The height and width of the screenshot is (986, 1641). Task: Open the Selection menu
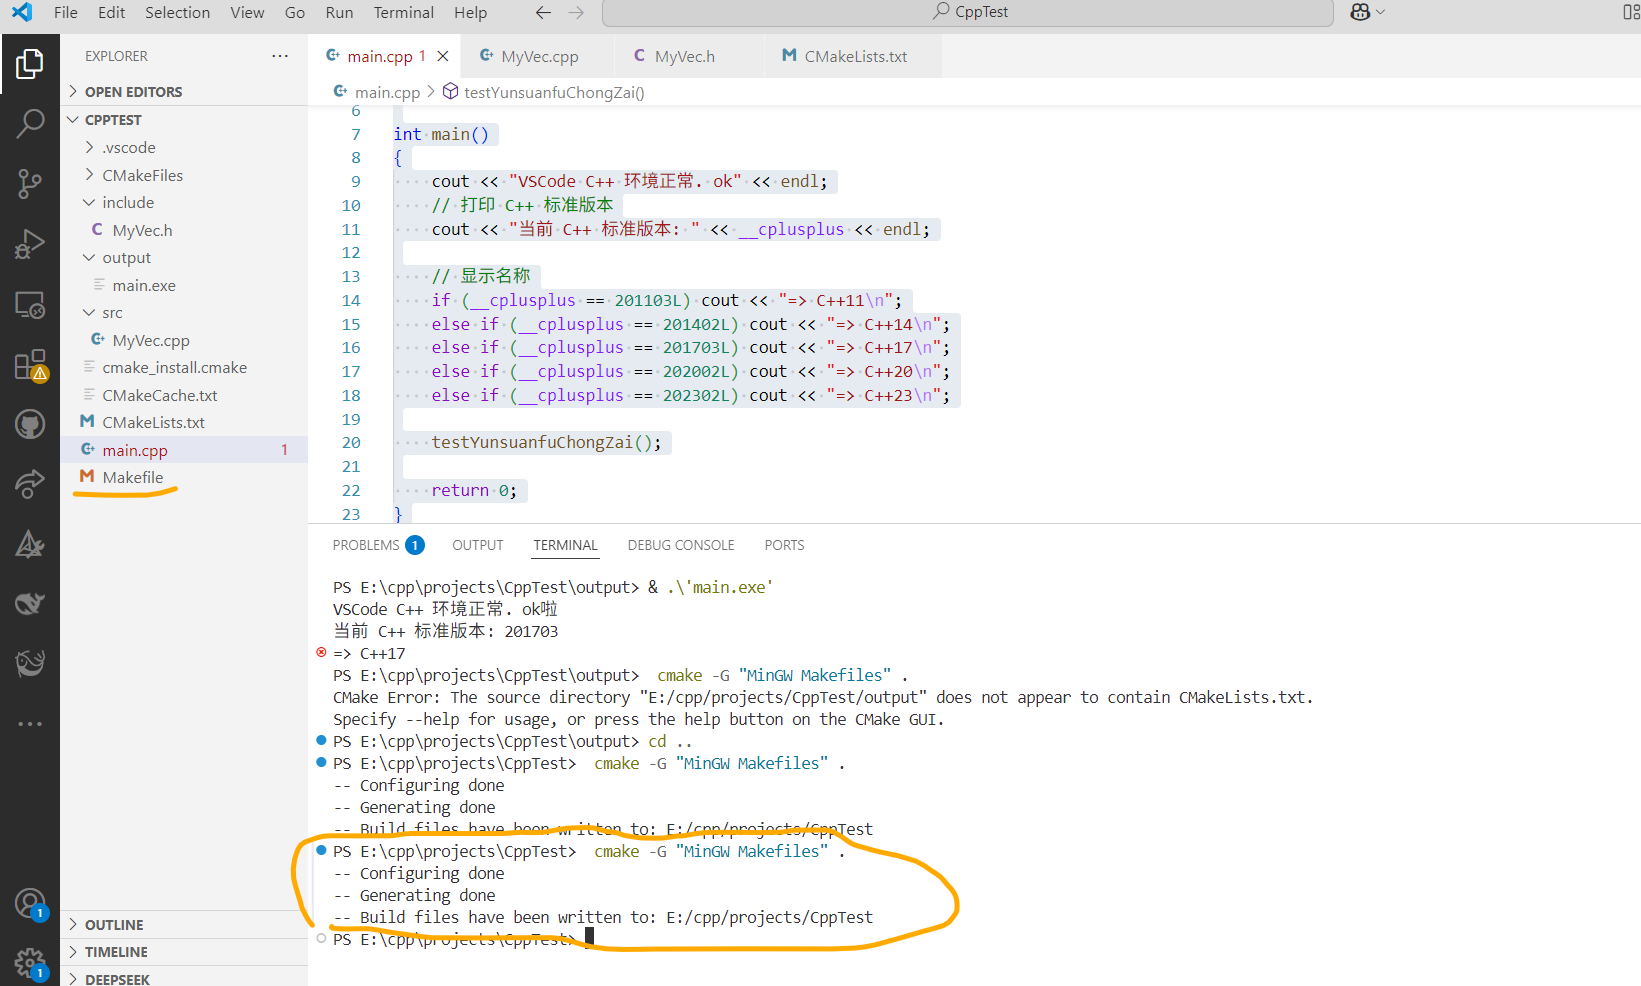[178, 12]
